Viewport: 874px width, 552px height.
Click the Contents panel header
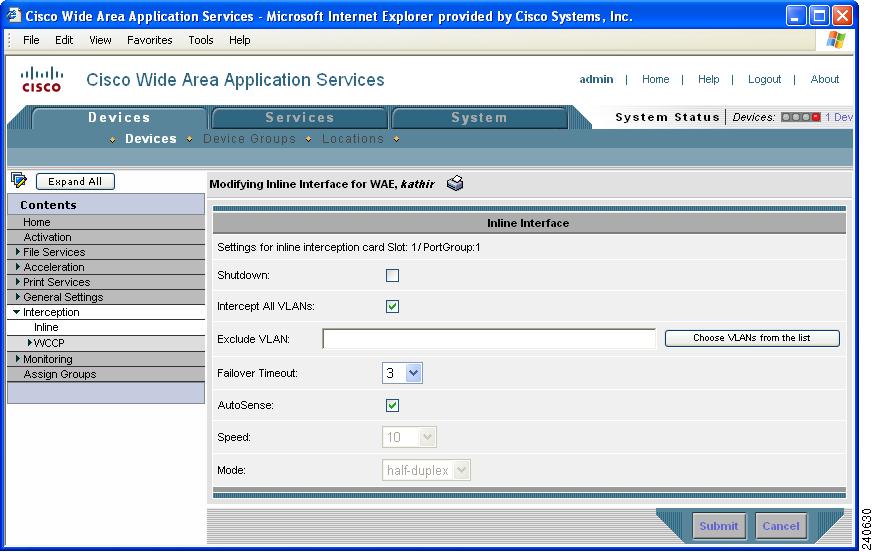(x=106, y=205)
